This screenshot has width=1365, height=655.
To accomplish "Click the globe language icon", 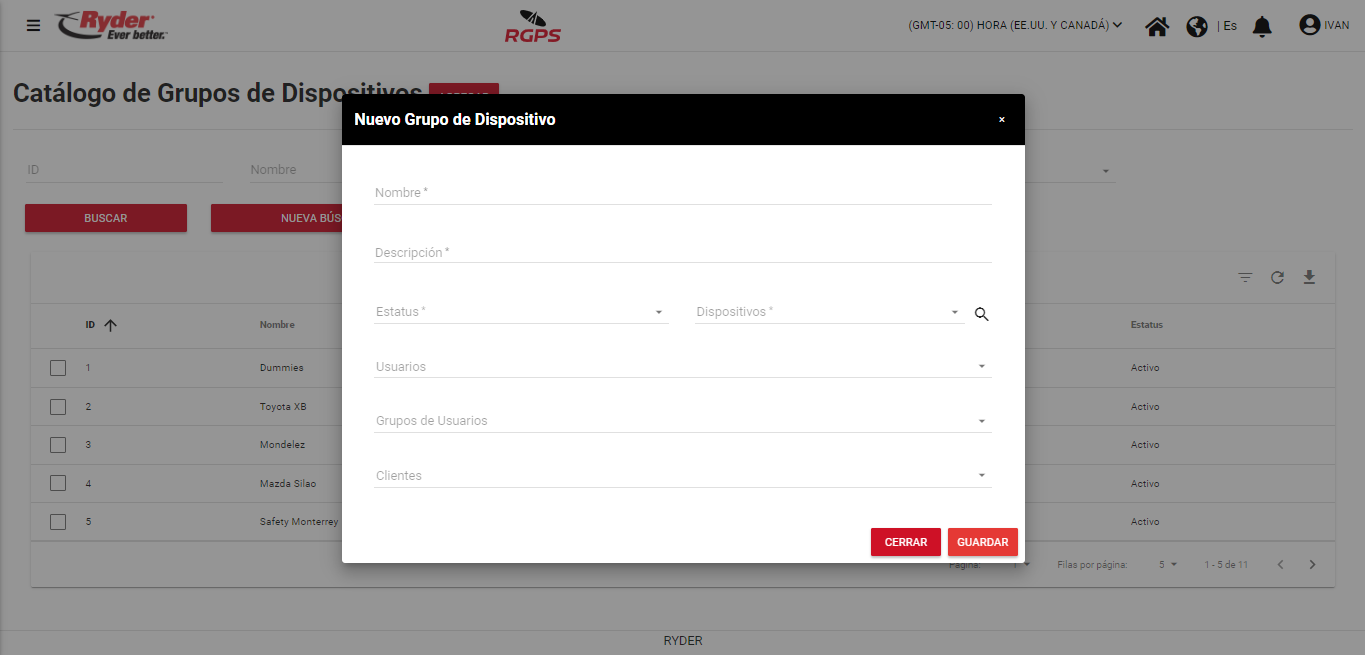I will [x=1197, y=26].
